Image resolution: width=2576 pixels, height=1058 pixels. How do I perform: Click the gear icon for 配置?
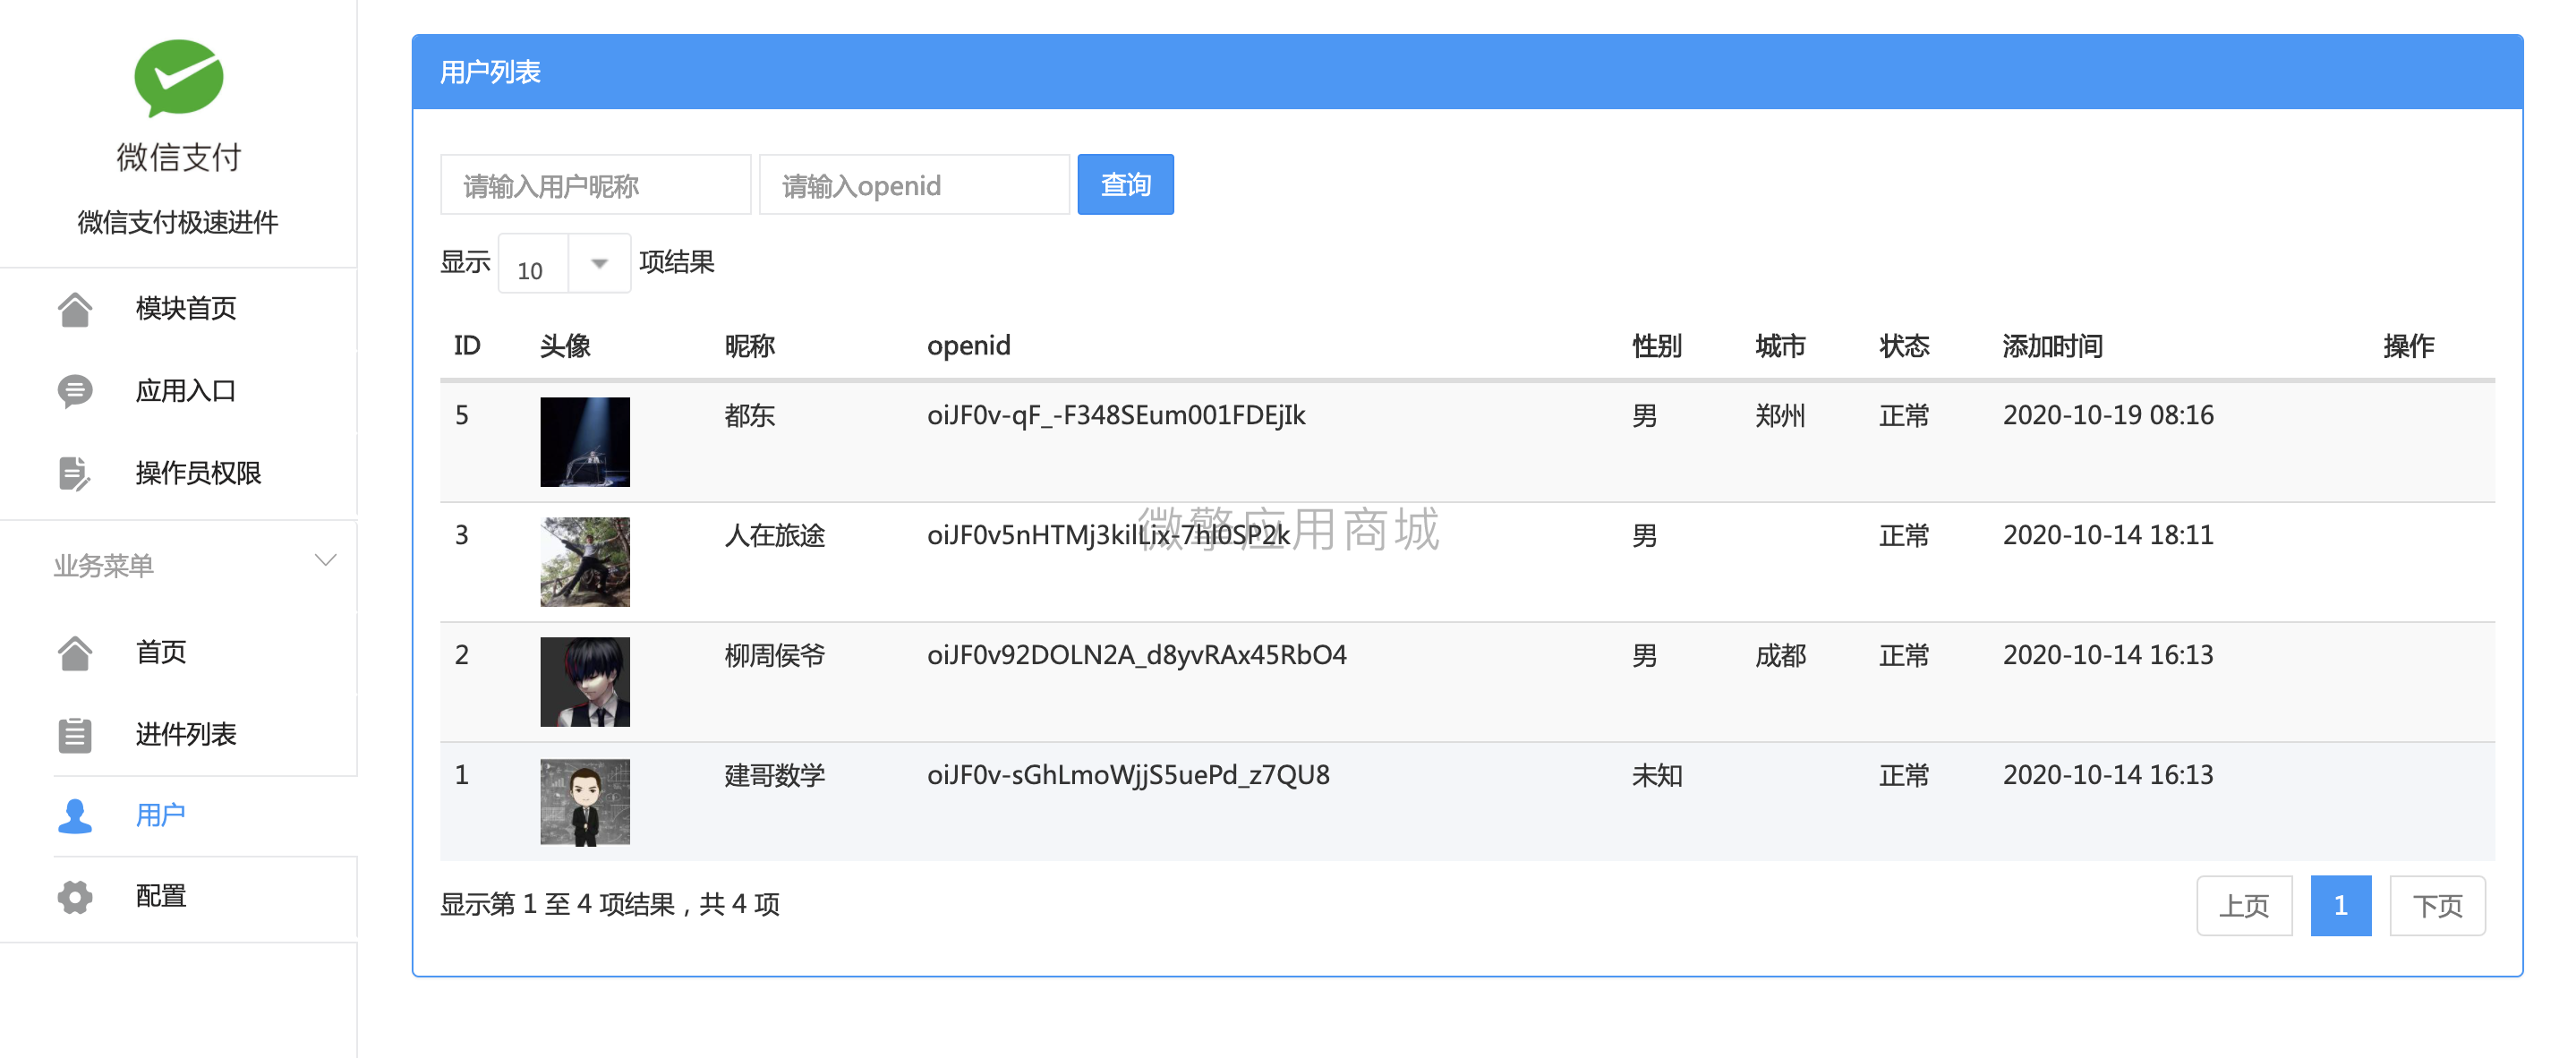75,897
